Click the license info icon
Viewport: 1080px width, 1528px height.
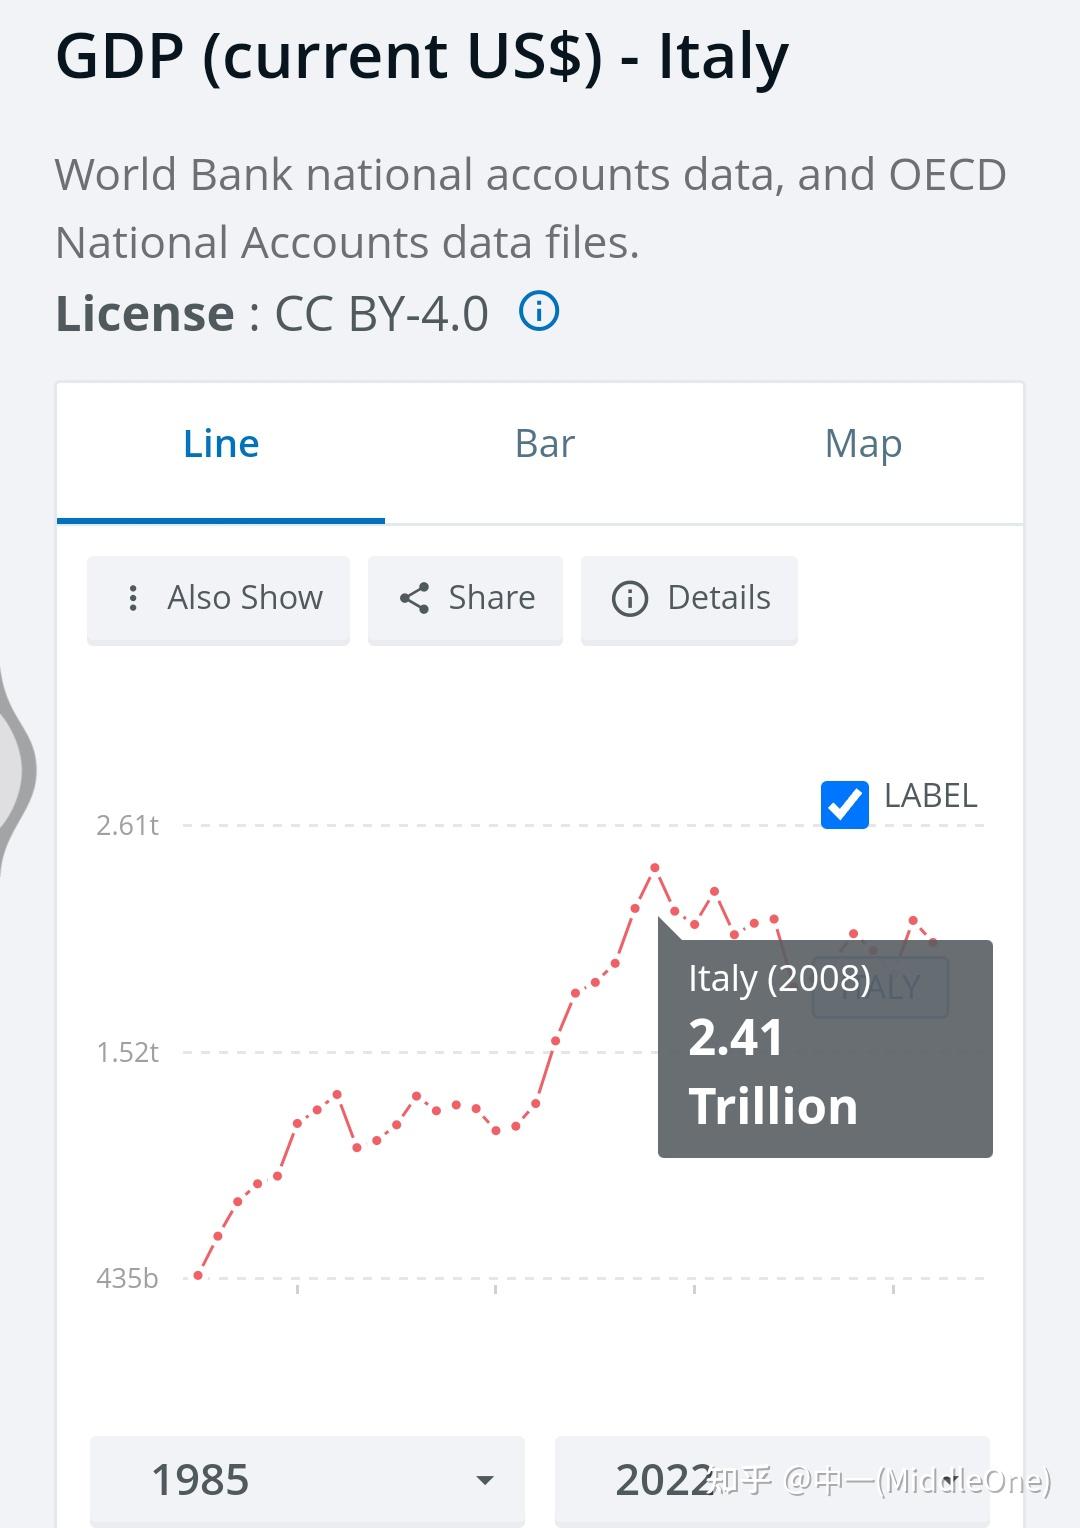(539, 312)
